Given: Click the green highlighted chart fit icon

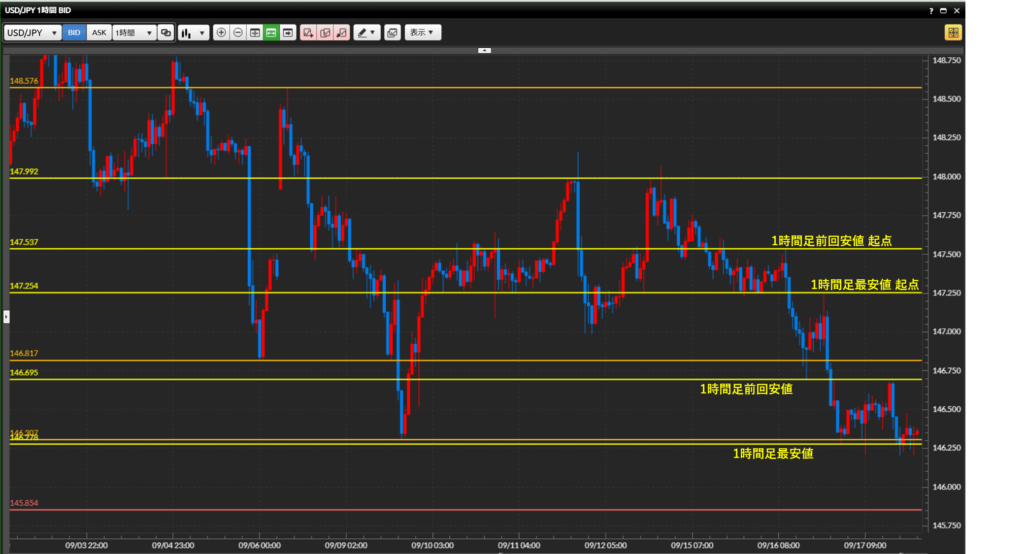Looking at the screenshot, I should point(271,32).
